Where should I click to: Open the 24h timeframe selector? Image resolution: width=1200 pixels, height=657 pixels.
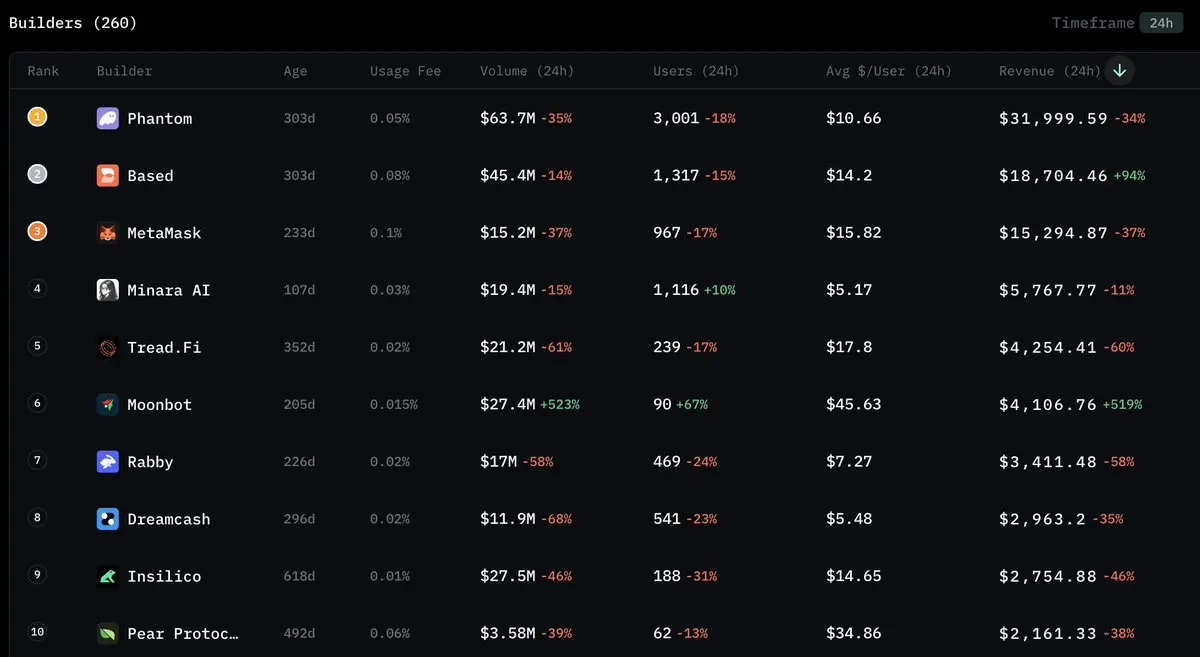[x=1161, y=22]
